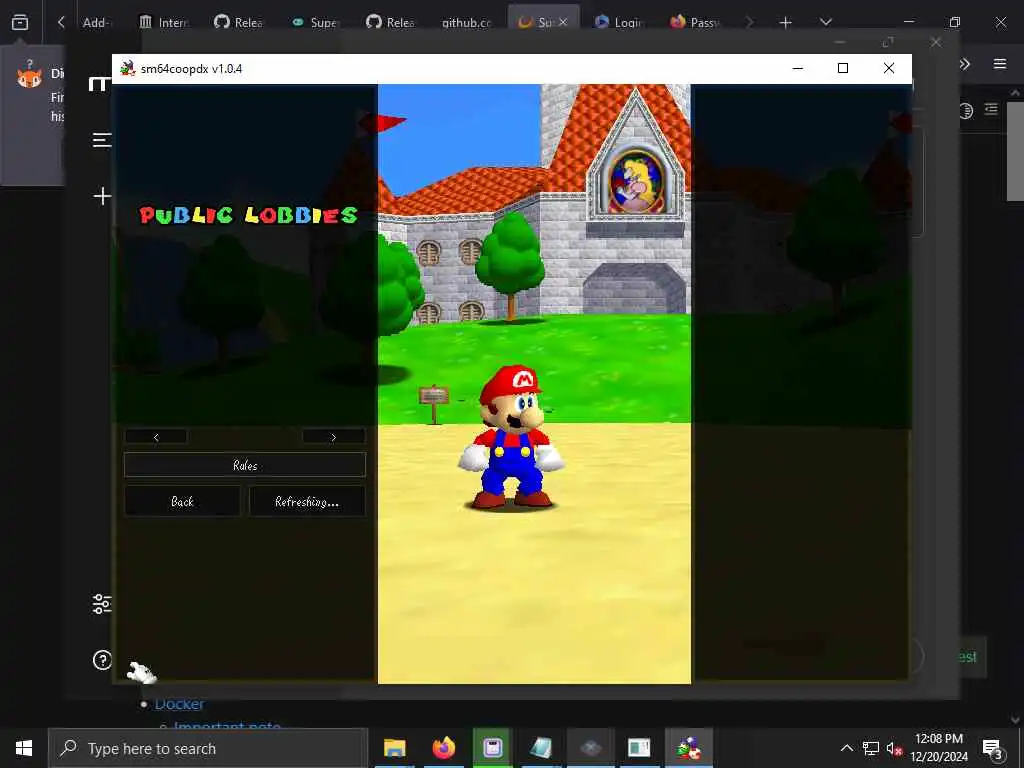Switch to the Intern browser tab
The width and height of the screenshot is (1024, 768).
163,22
